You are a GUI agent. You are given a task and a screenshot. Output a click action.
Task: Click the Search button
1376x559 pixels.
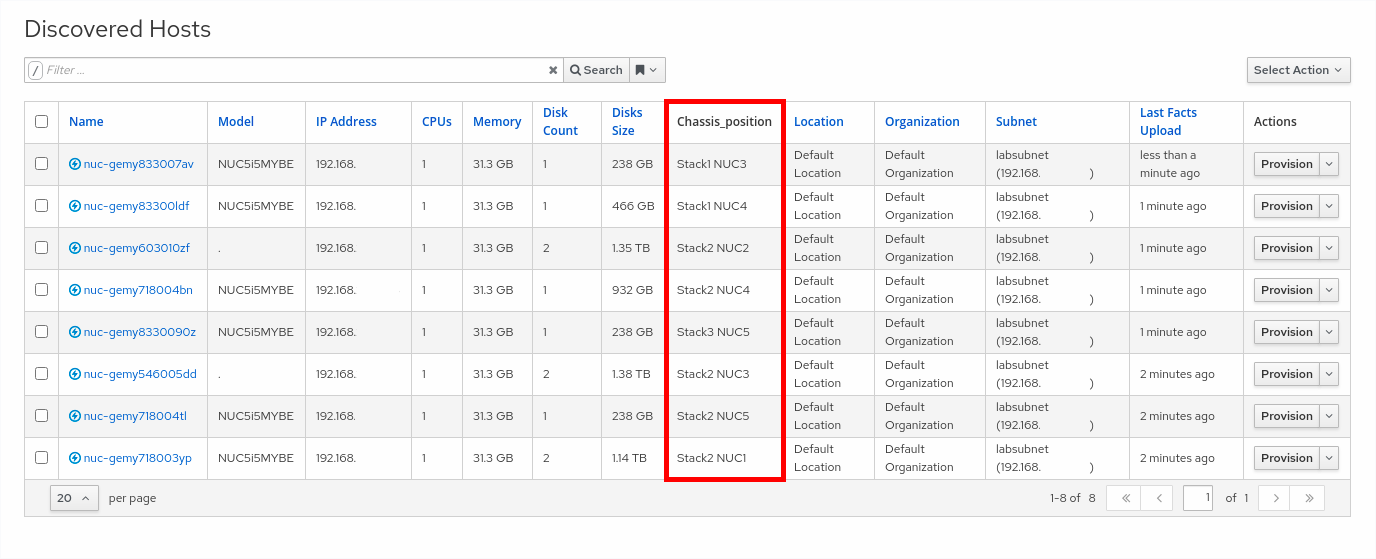click(x=596, y=70)
